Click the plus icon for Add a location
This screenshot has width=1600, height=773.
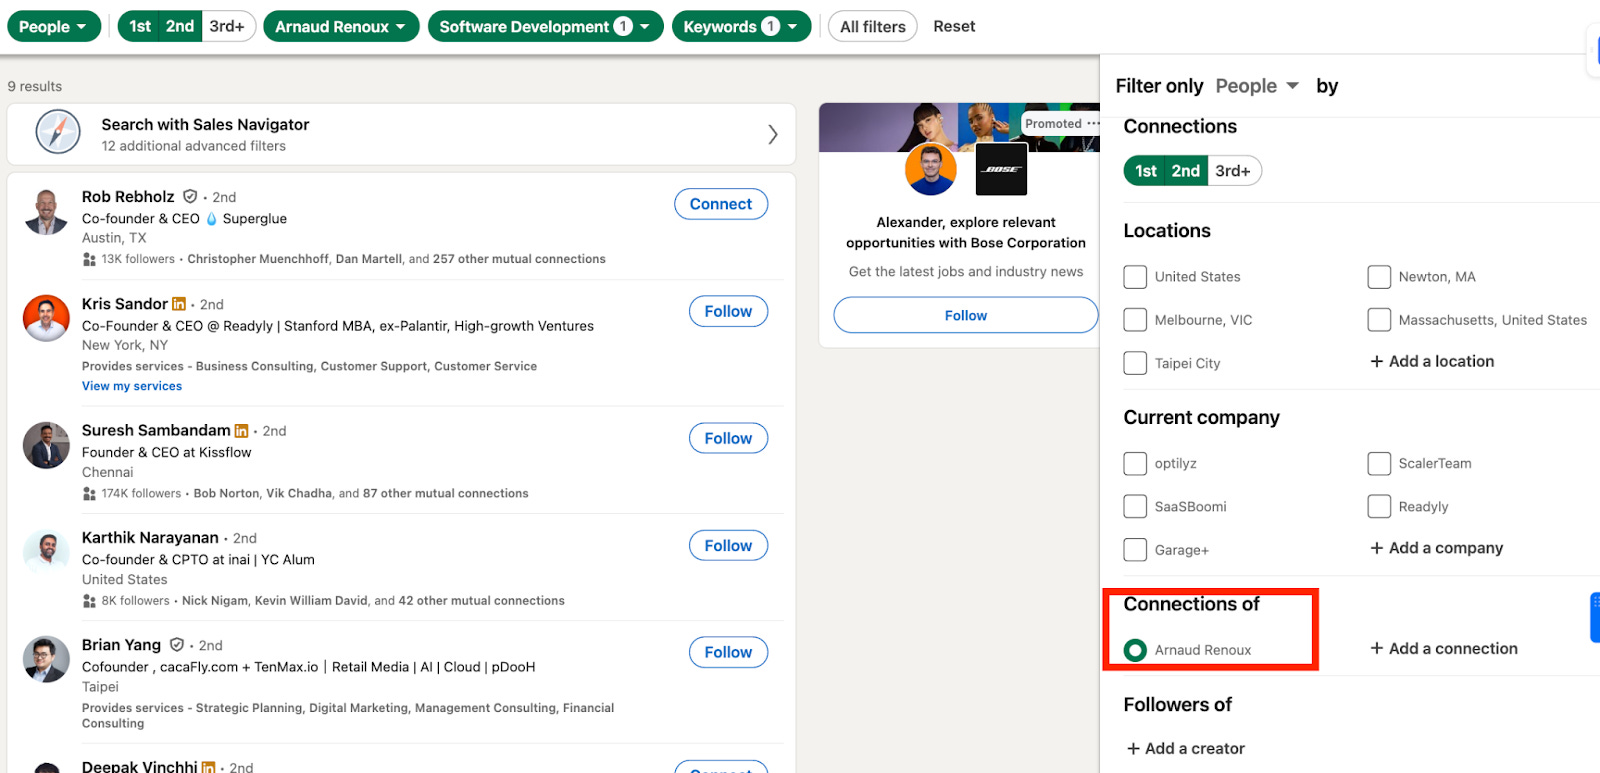coord(1377,362)
